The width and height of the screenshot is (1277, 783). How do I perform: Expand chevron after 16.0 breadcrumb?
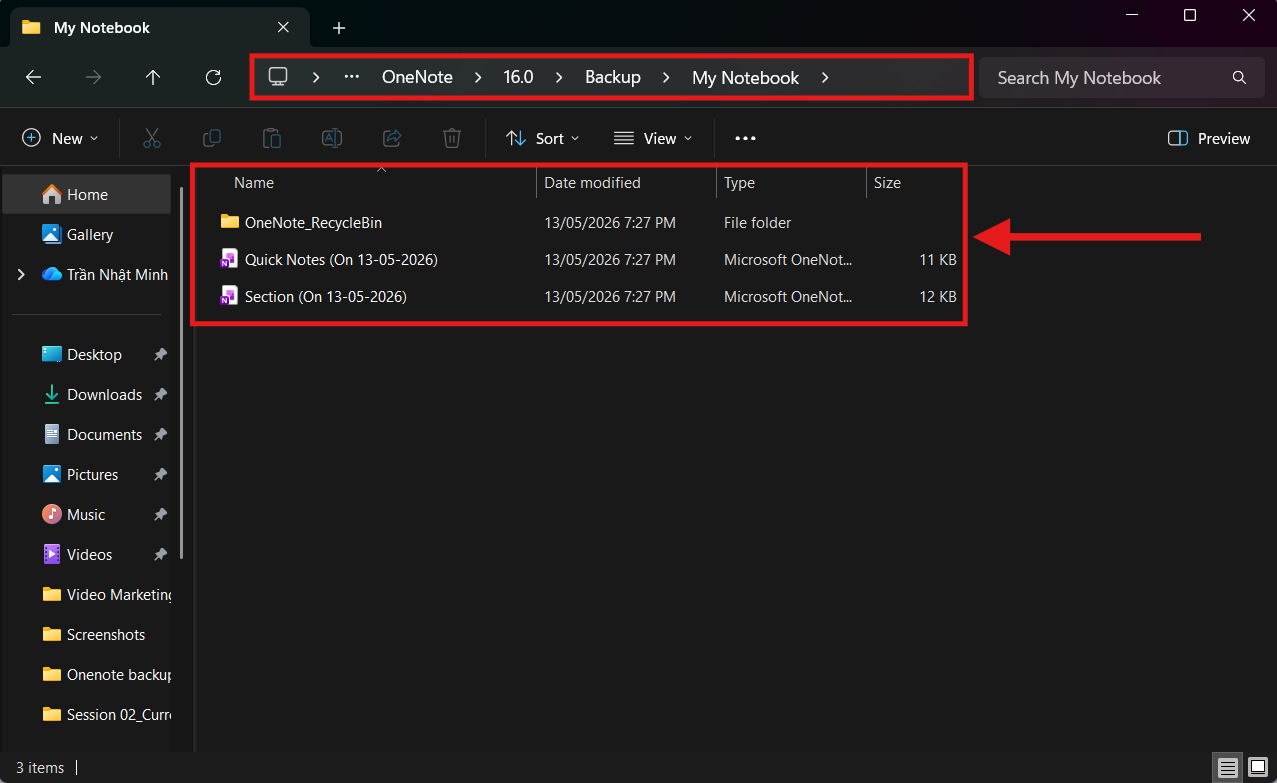tap(558, 77)
